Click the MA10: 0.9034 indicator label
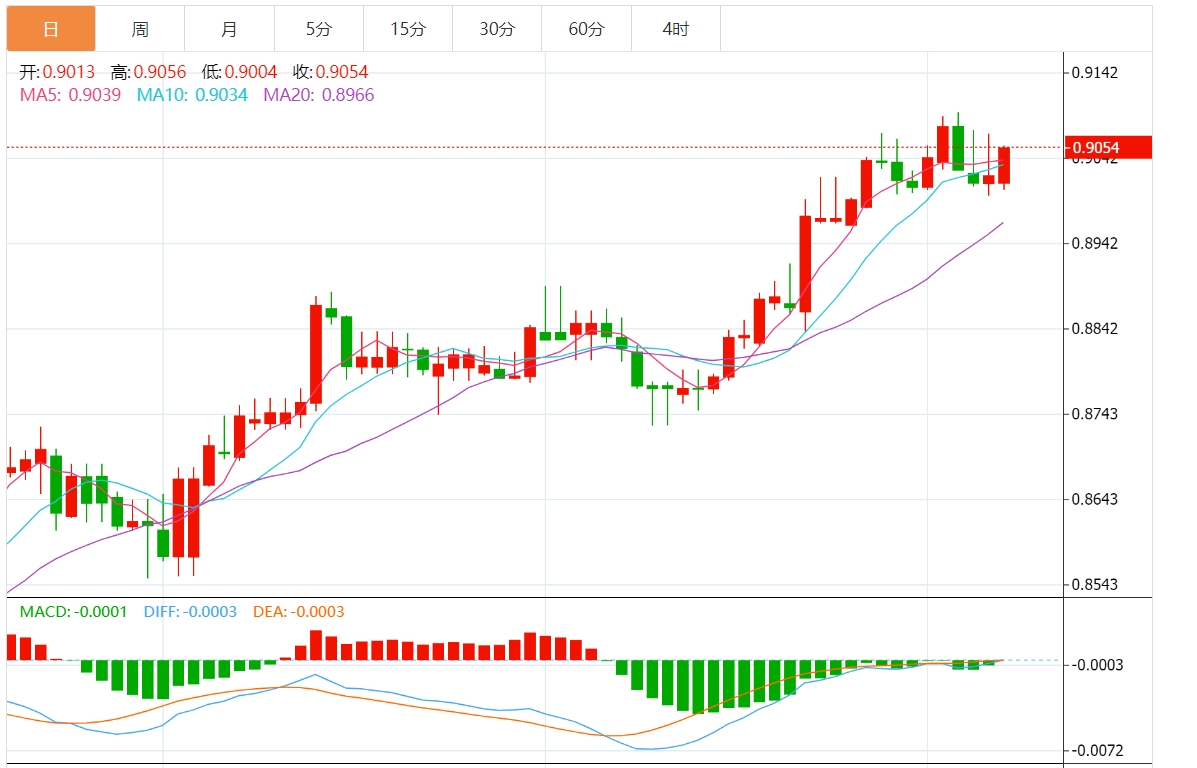 (x=192, y=95)
